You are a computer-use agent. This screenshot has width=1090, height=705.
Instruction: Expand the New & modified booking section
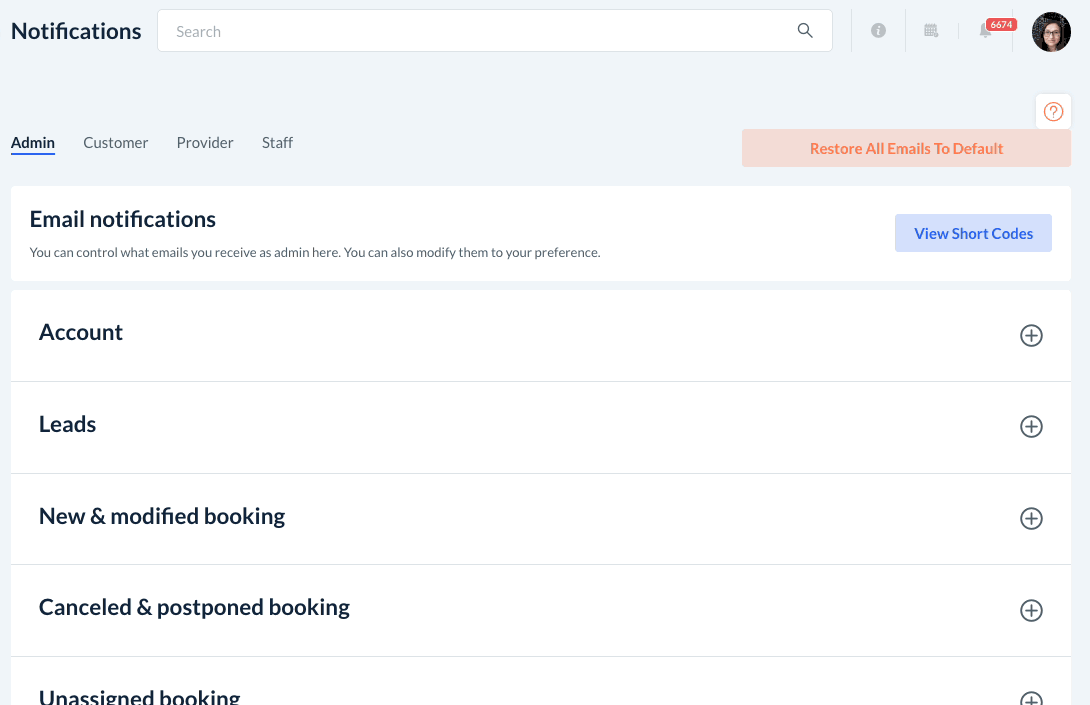[1031, 519]
